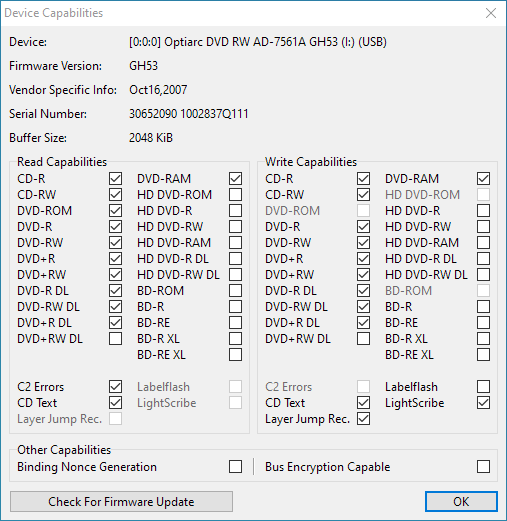507x521 pixels.
Task: Check the Write BD-R checkbox
Action: (483, 307)
